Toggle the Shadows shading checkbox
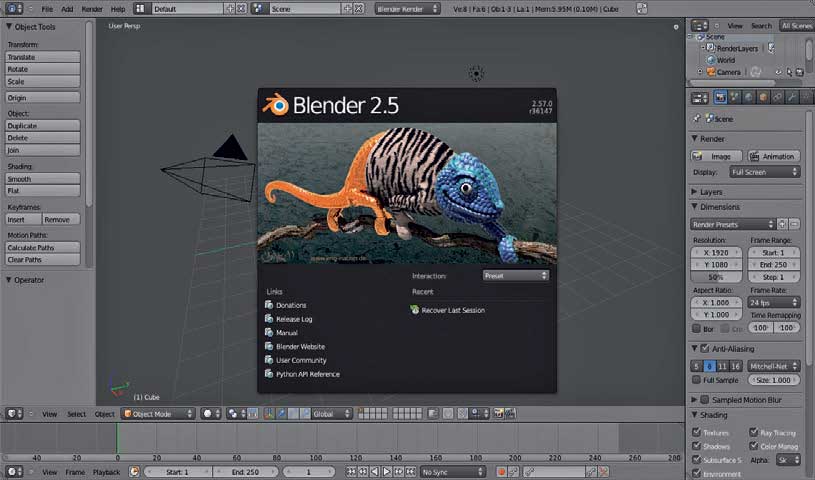Image resolution: width=815 pixels, height=480 pixels. pyautogui.click(x=696, y=446)
